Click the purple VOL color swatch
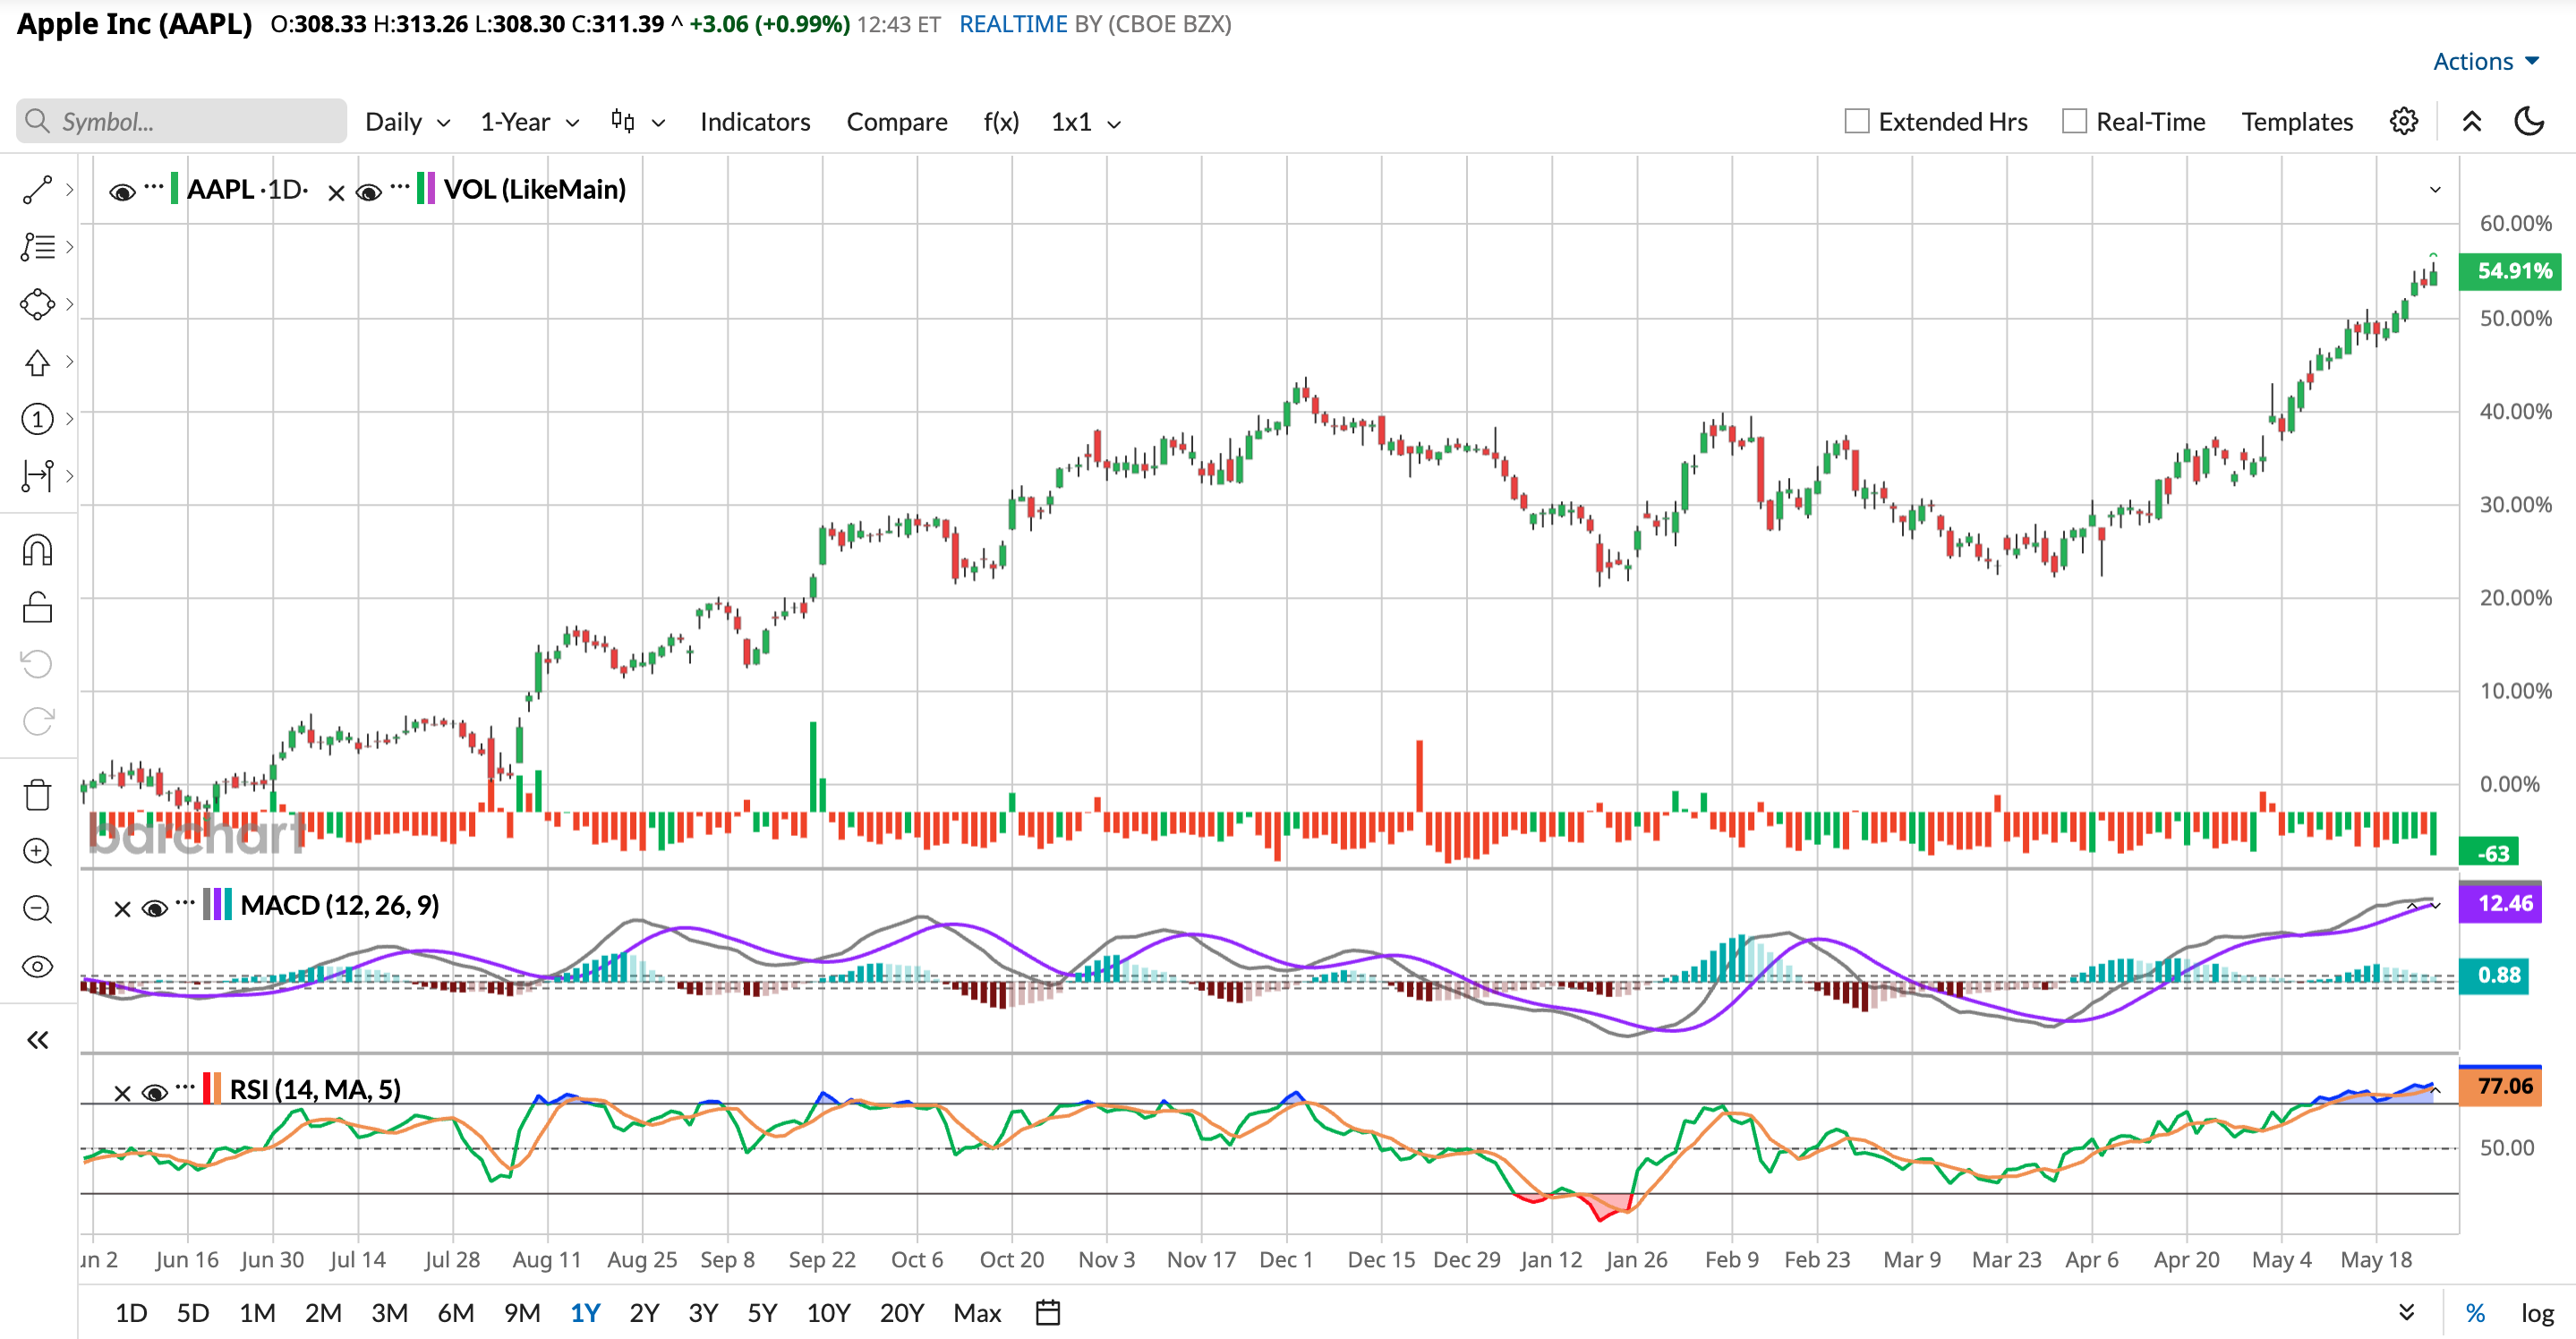Image resolution: width=2576 pixels, height=1339 pixels. [431, 188]
